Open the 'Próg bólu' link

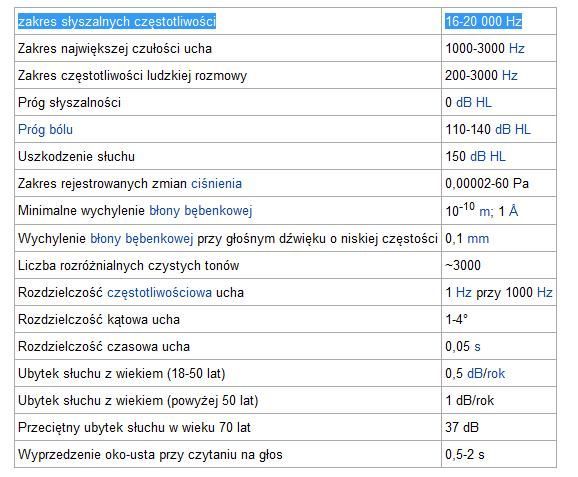45,129
